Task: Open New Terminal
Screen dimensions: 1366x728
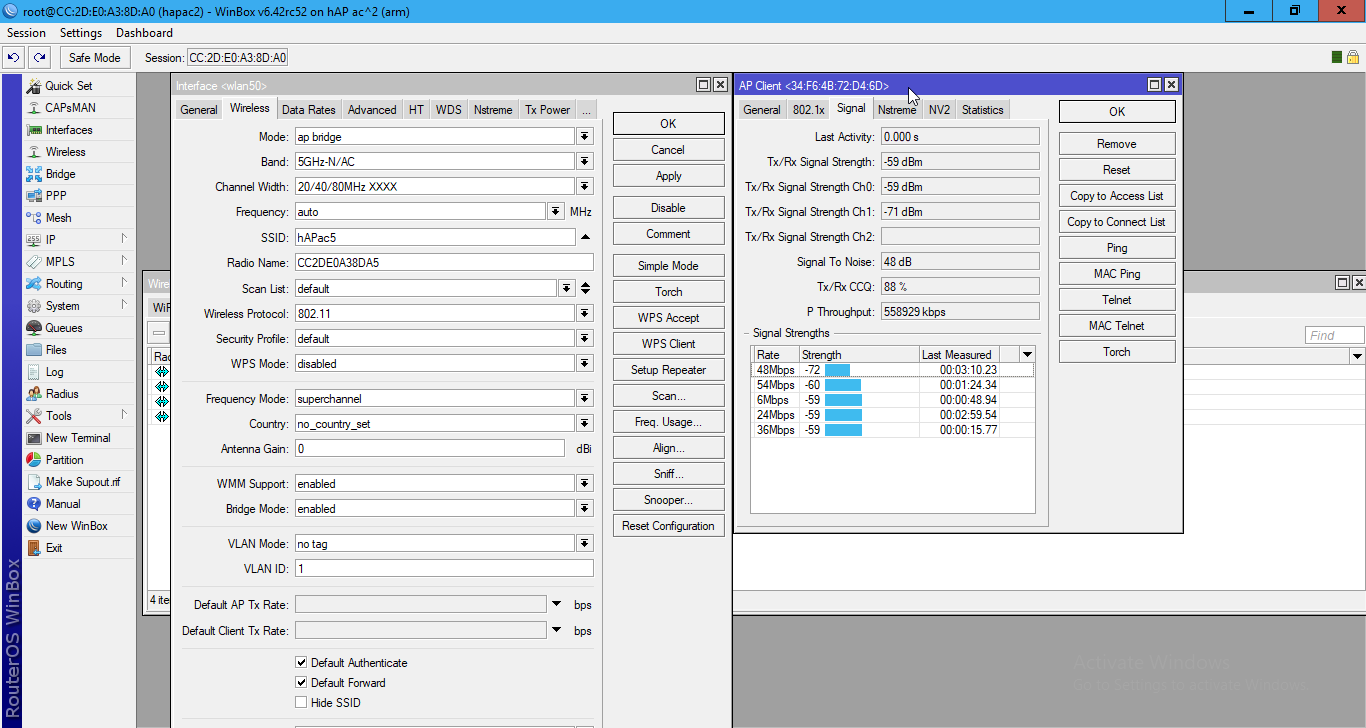Action: (79, 438)
